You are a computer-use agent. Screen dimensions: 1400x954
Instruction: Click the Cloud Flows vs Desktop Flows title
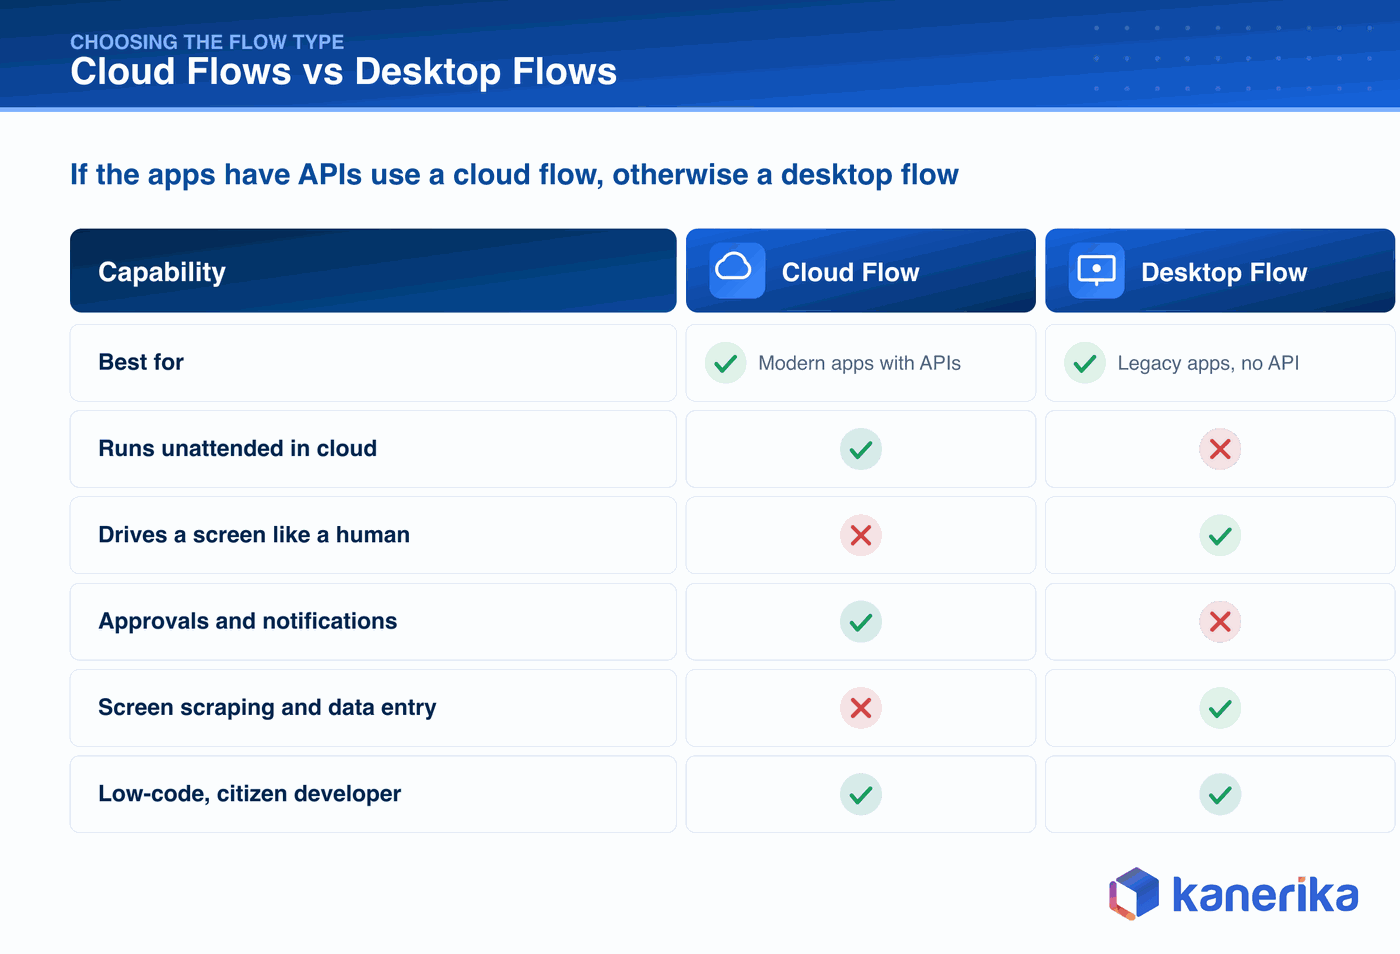tap(343, 72)
